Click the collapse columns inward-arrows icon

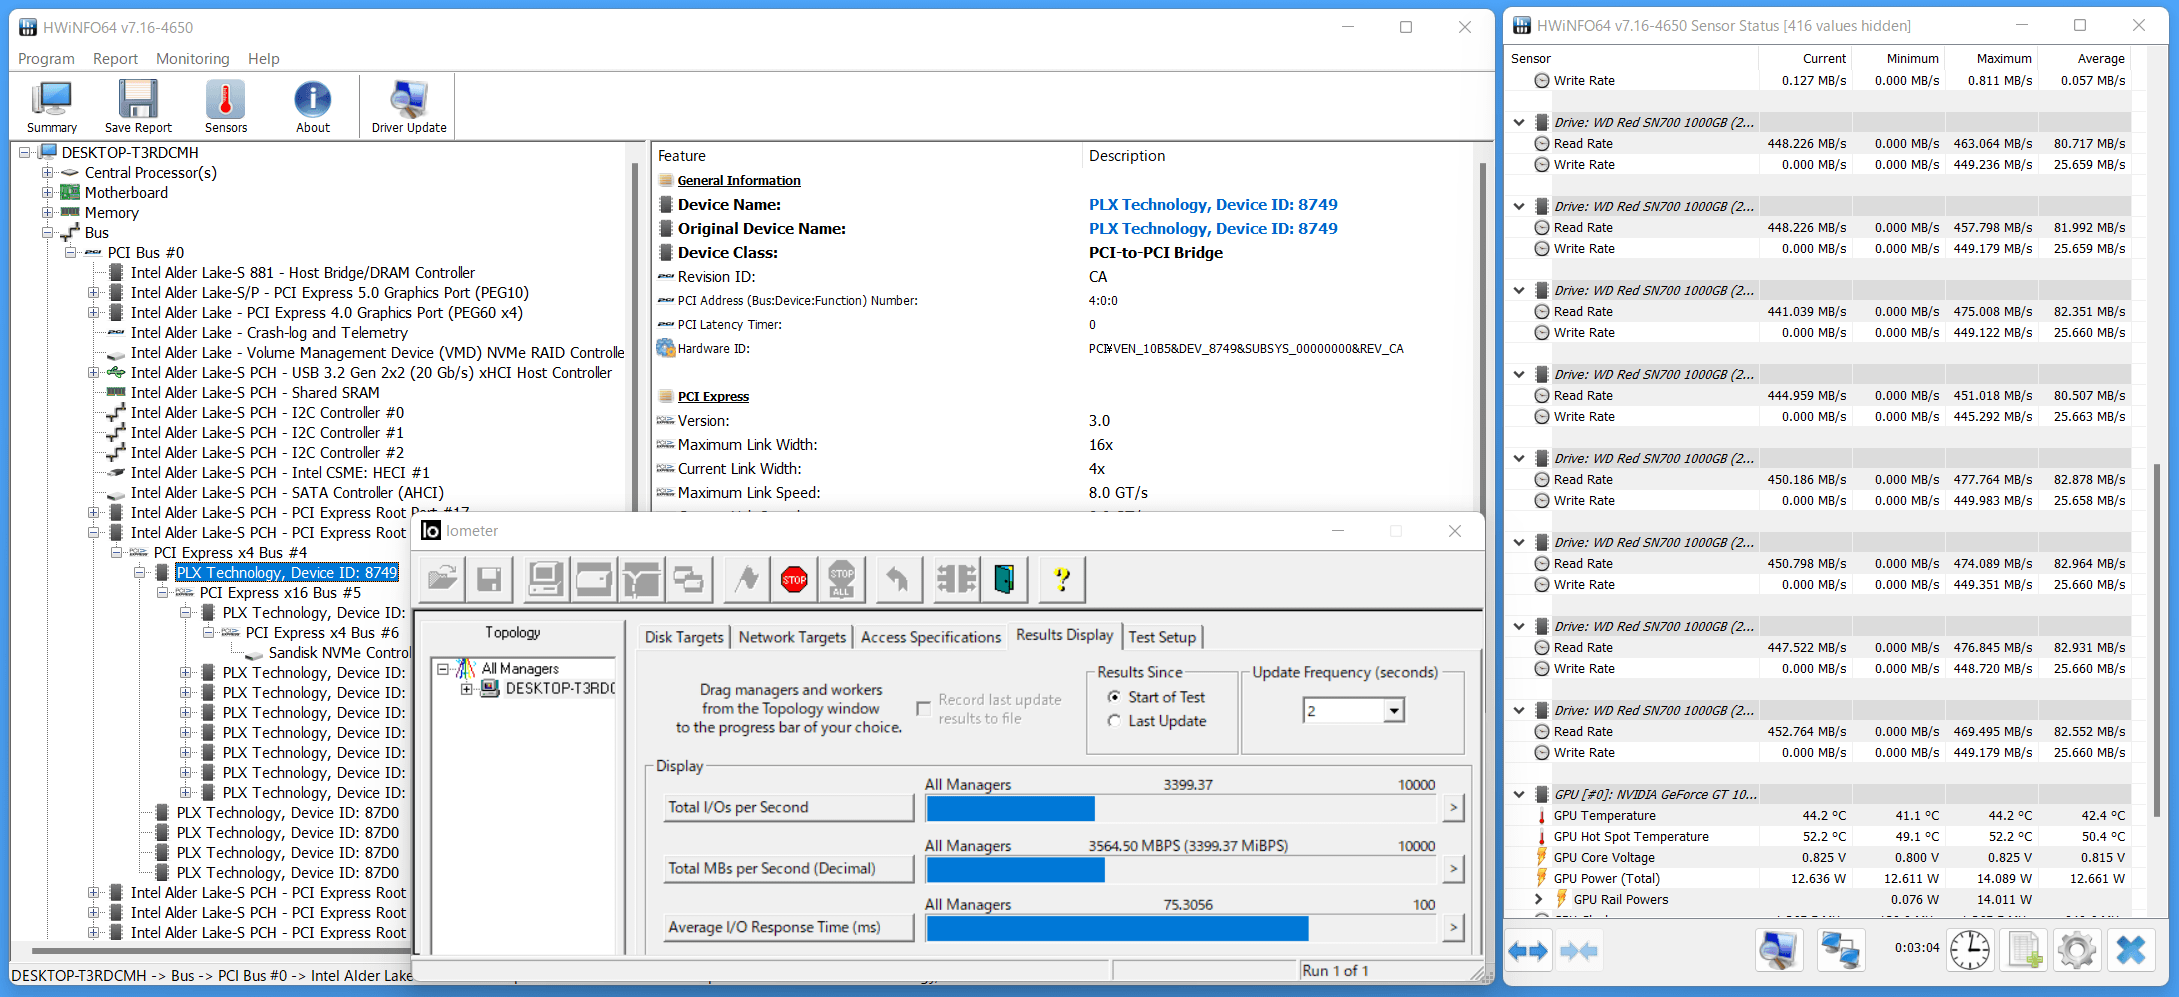(1578, 950)
